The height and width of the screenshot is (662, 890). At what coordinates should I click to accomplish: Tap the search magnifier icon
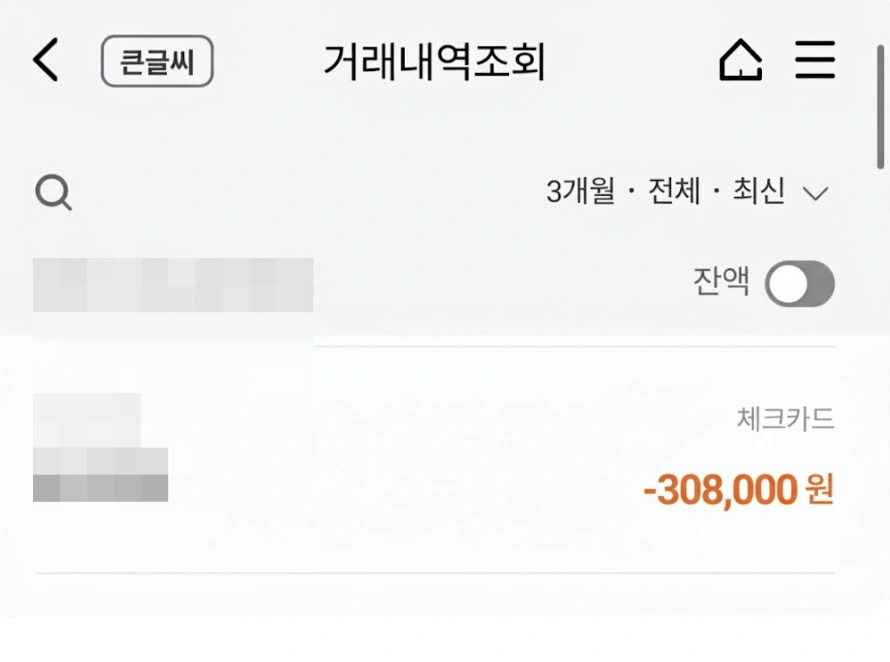[x=53, y=192]
